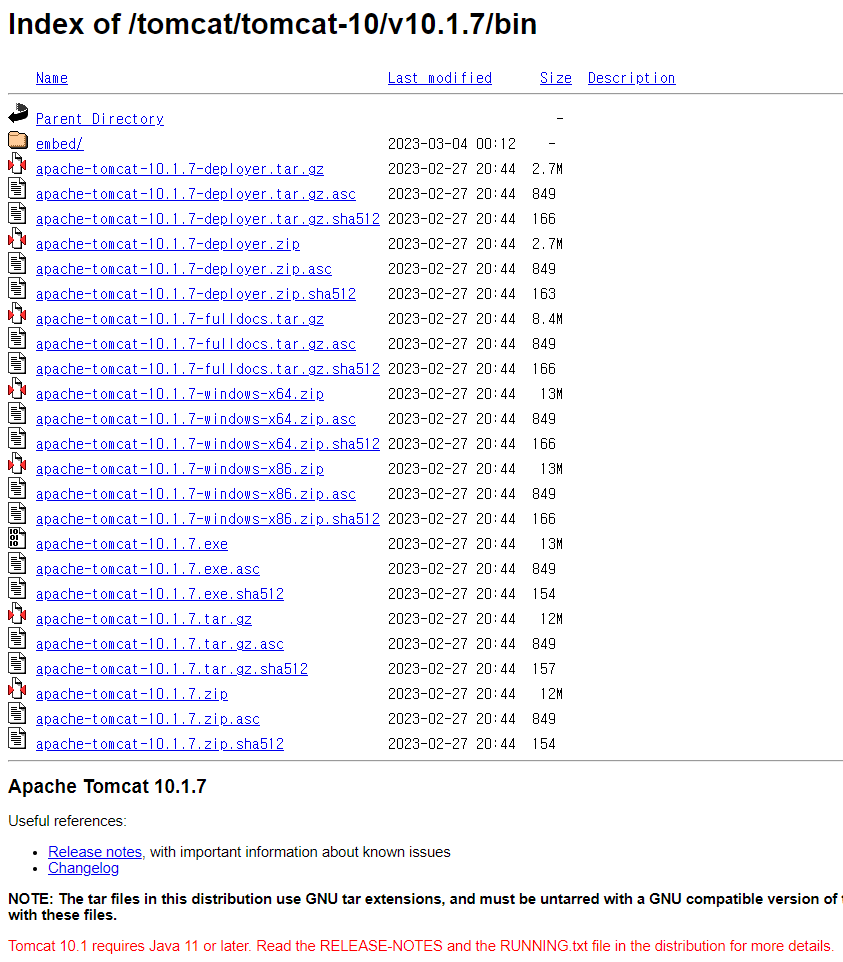
Task: Click the file icon beside apache-tomcat-10.1.7.exe.sha512
Action: [x=17, y=588]
